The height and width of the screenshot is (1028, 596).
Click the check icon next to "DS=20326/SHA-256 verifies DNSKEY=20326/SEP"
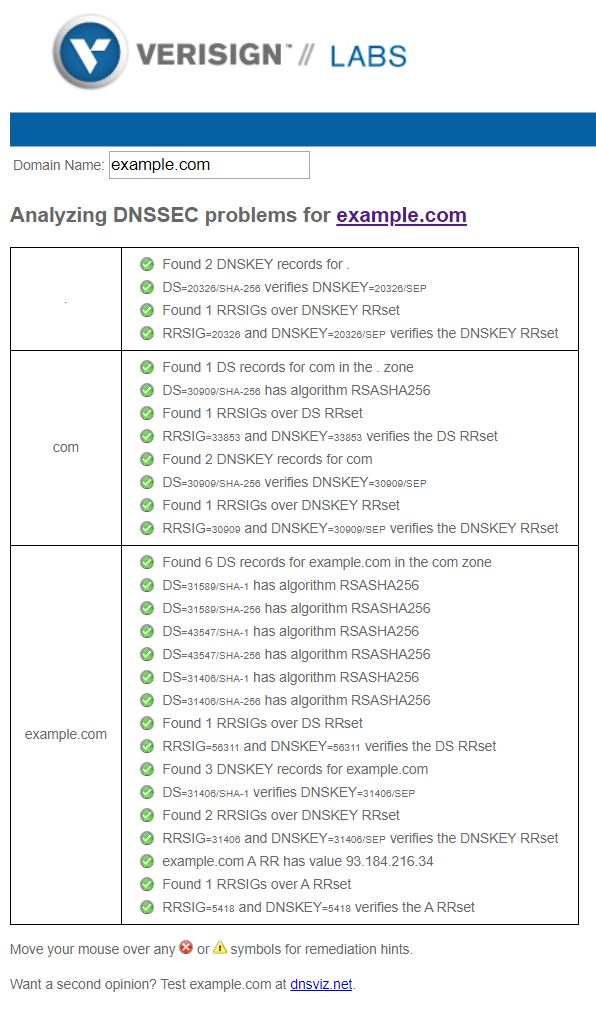tap(147, 287)
